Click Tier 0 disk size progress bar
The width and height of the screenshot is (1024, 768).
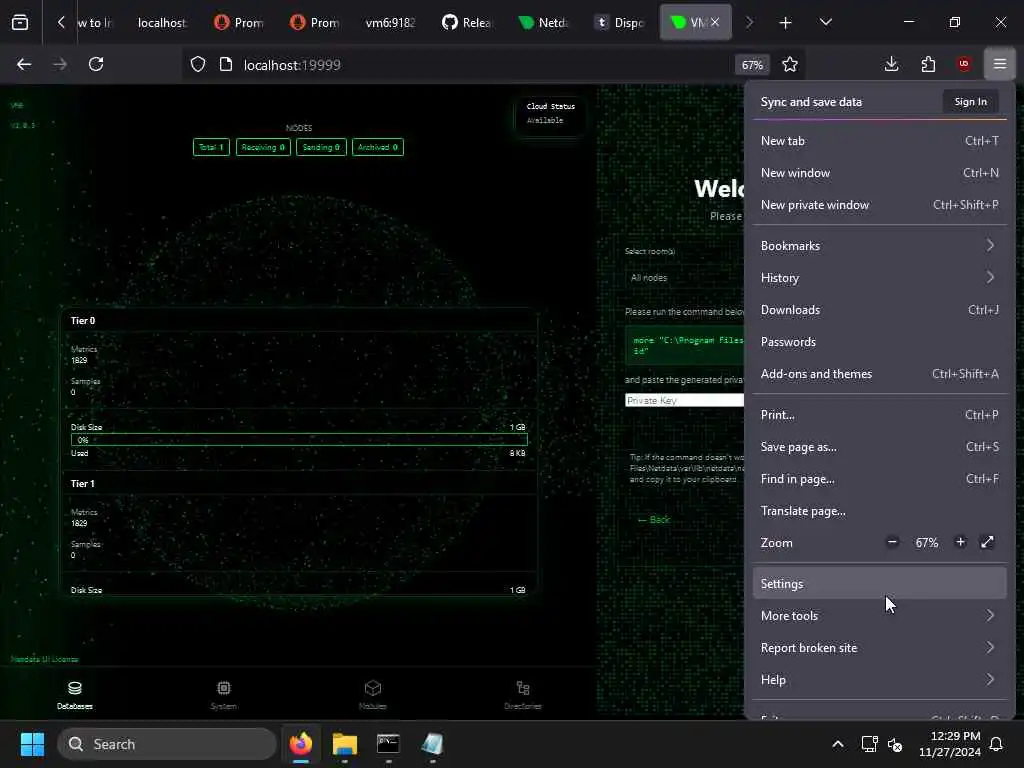[299, 440]
